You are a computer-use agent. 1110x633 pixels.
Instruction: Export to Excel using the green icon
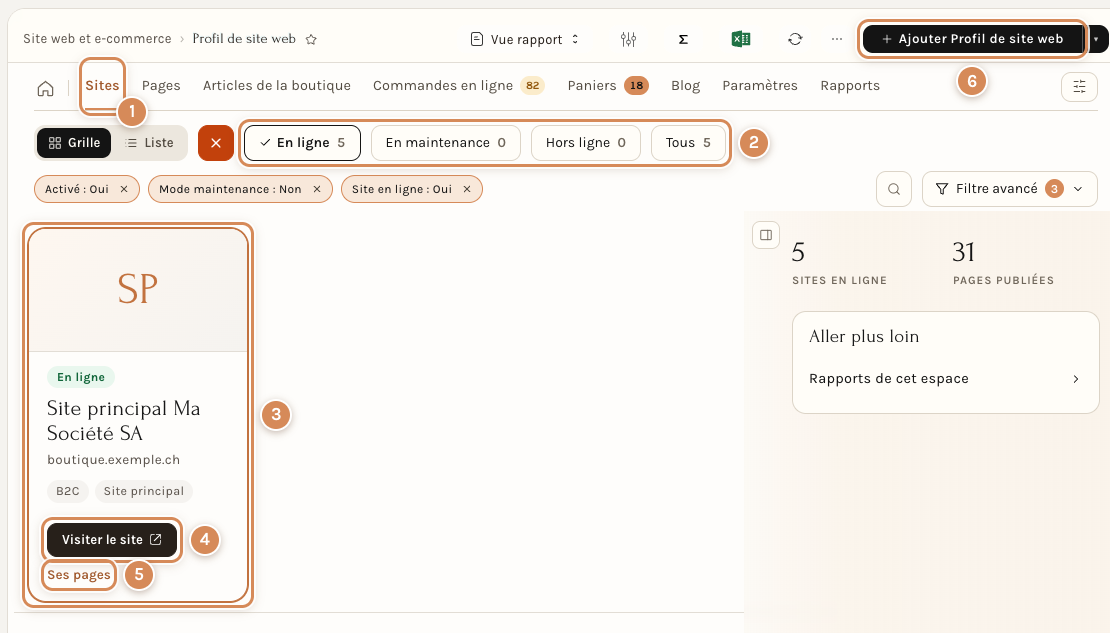740,39
